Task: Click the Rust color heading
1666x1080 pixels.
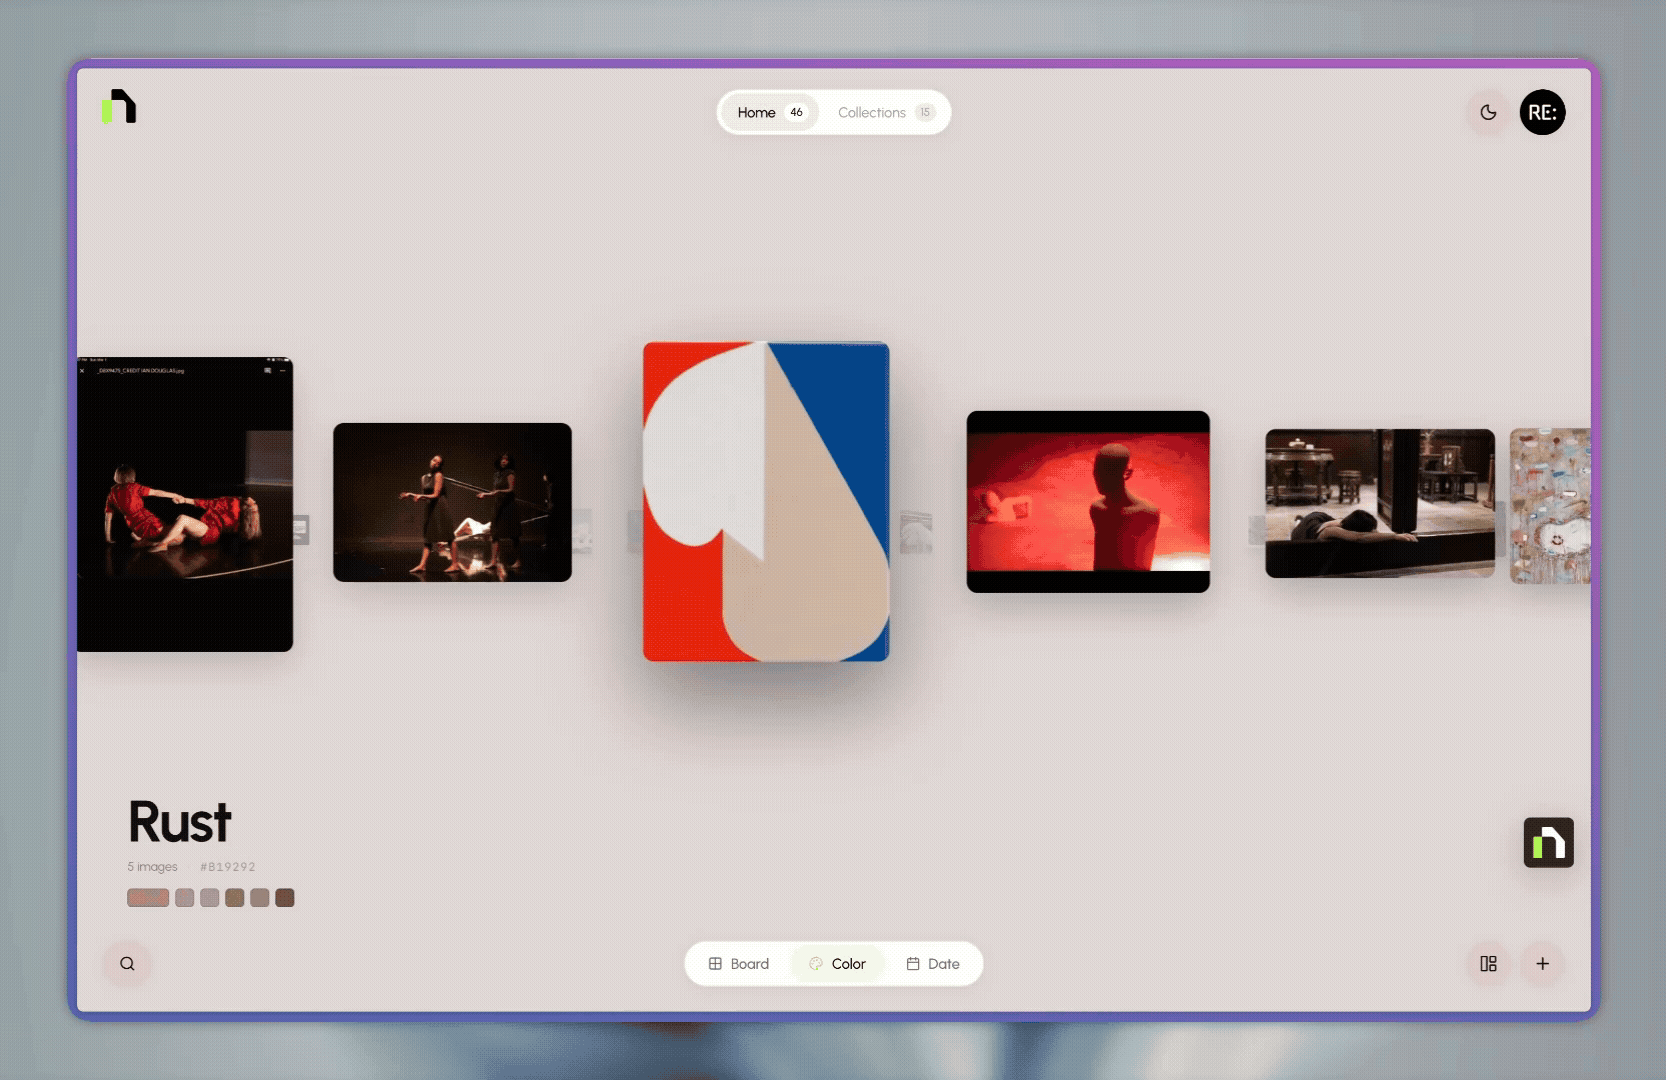Action: click(x=180, y=822)
